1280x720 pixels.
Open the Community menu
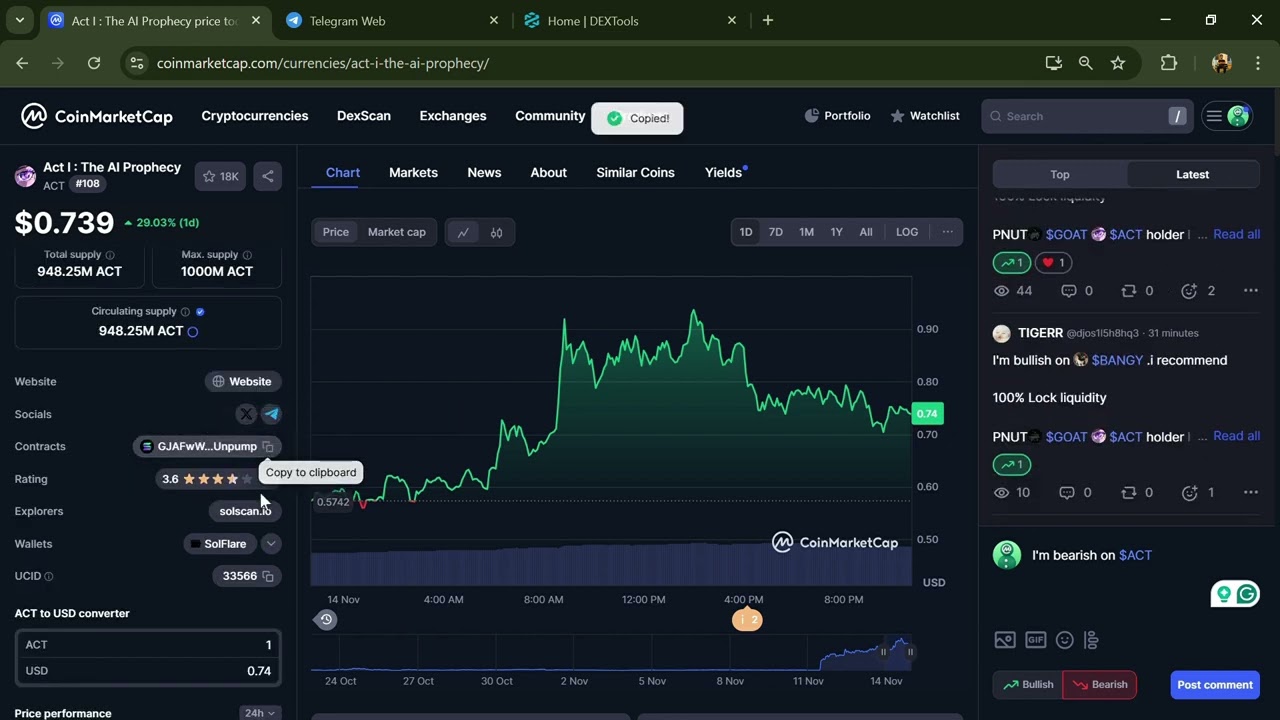pyautogui.click(x=550, y=116)
